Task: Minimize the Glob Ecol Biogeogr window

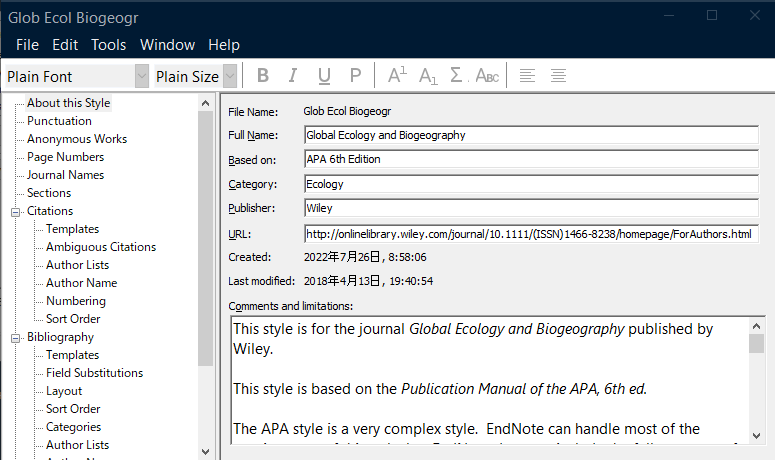Action: (669, 15)
